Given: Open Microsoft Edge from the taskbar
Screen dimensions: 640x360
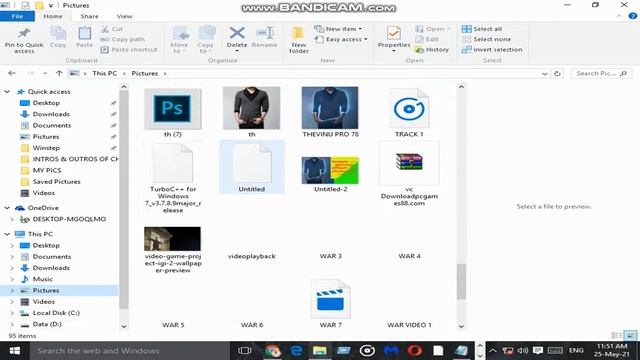Looking at the screenshot, I should (x=296, y=351).
